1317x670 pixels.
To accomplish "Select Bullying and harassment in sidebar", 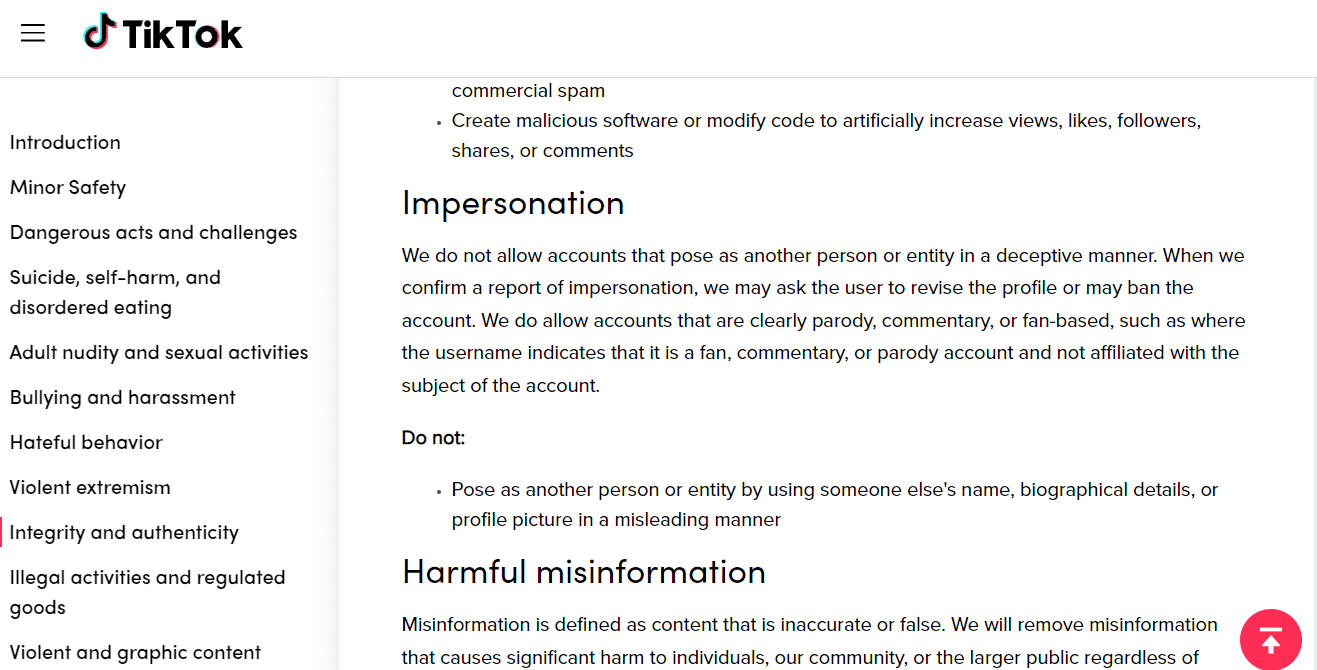I will click(x=123, y=397).
